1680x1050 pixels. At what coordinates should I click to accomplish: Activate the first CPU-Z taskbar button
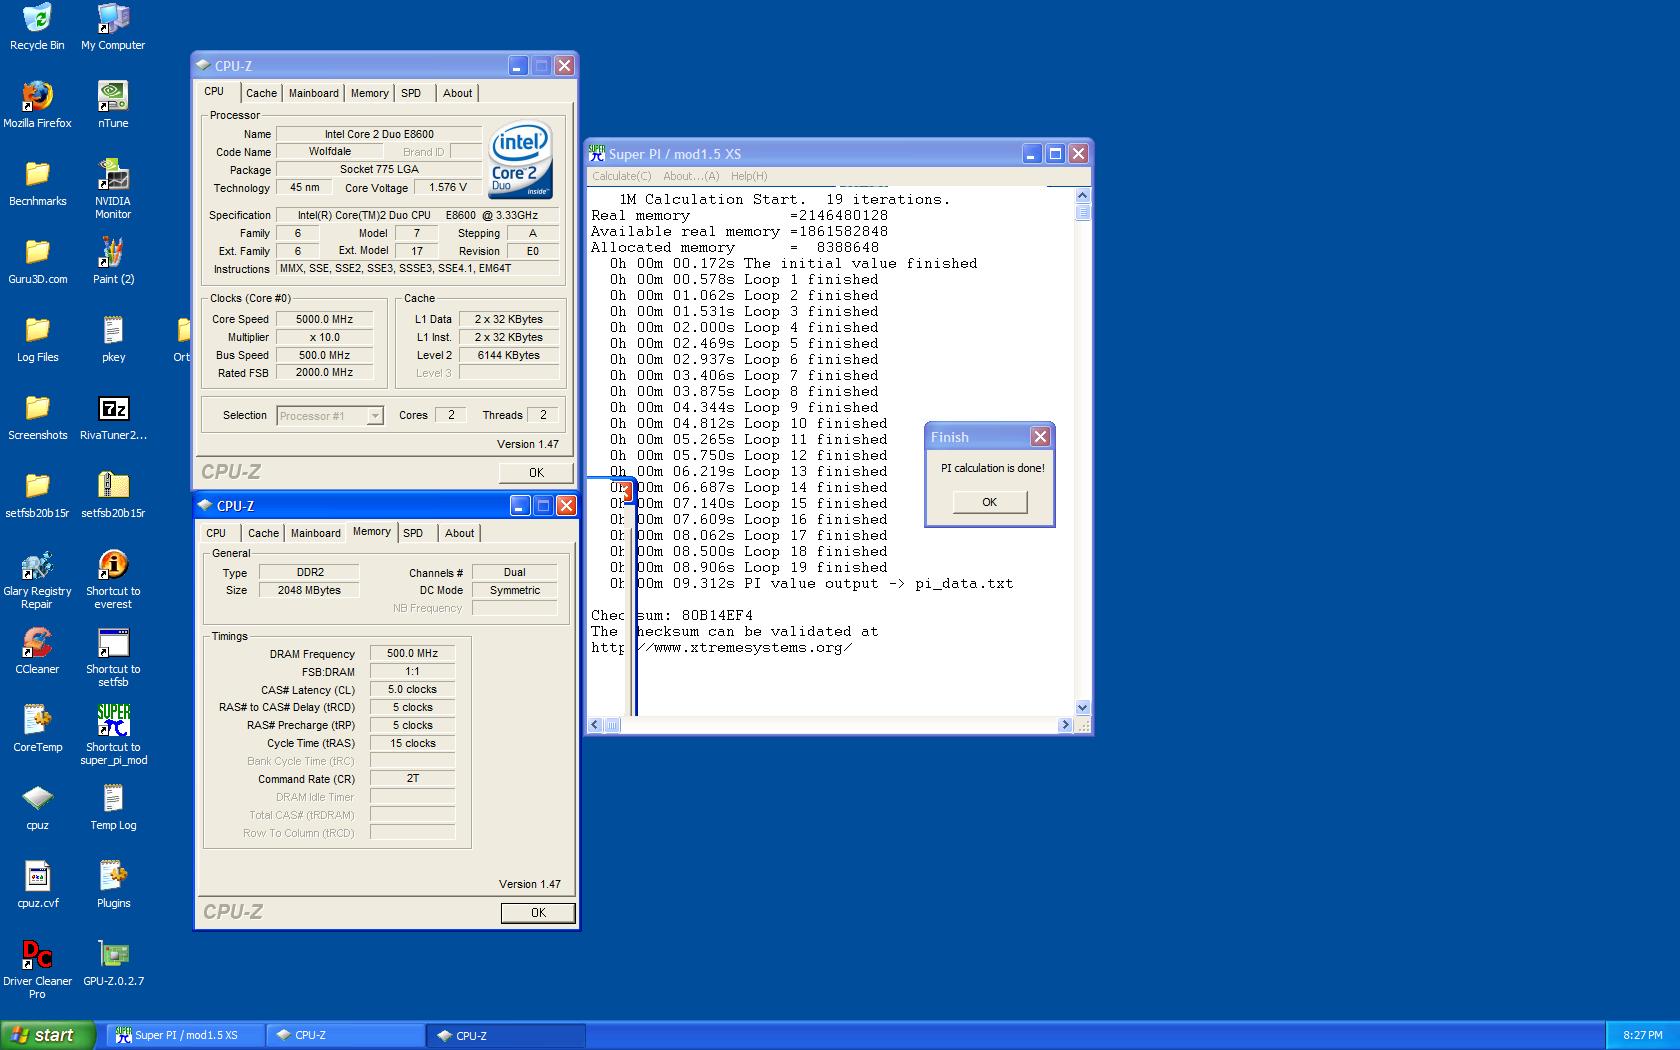tap(346, 1035)
